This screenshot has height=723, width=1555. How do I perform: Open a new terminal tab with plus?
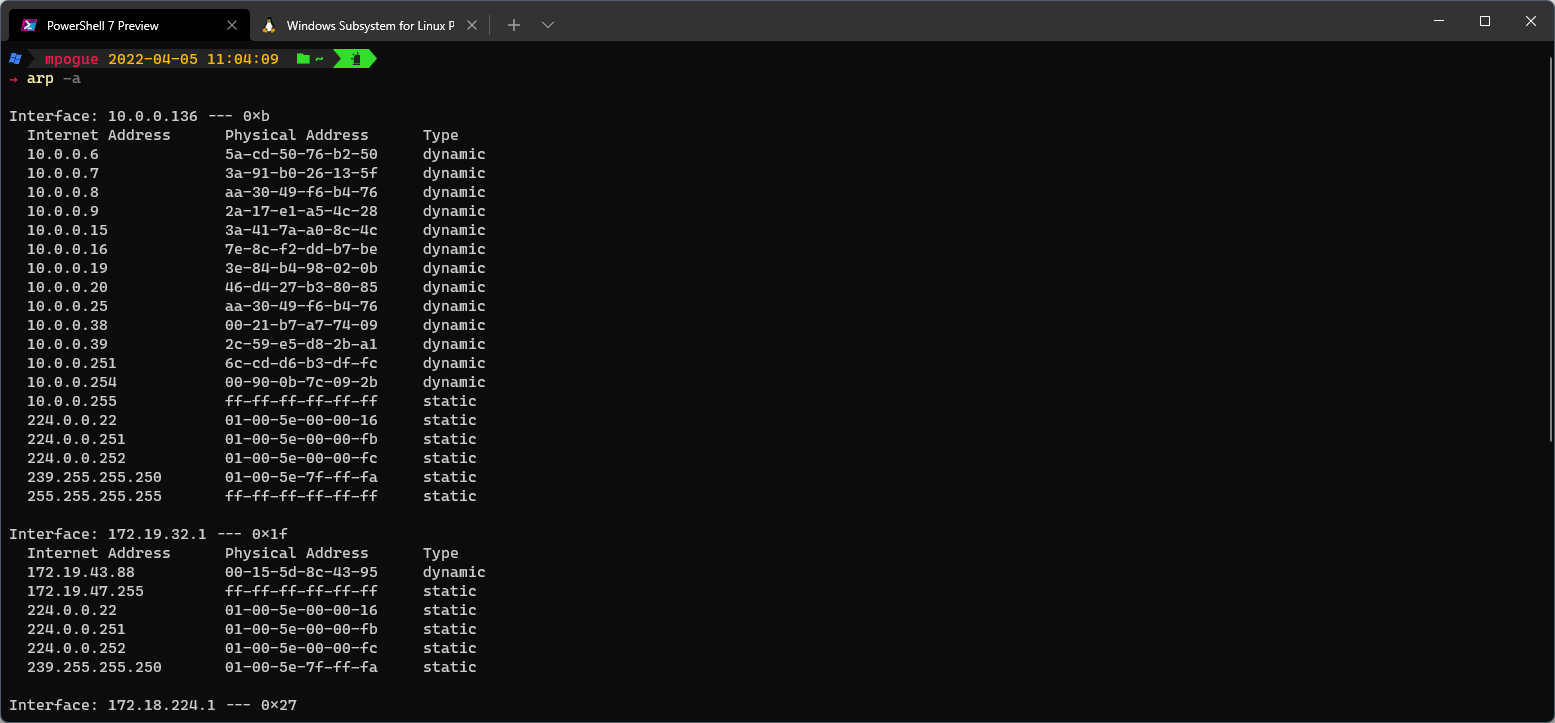tap(514, 25)
